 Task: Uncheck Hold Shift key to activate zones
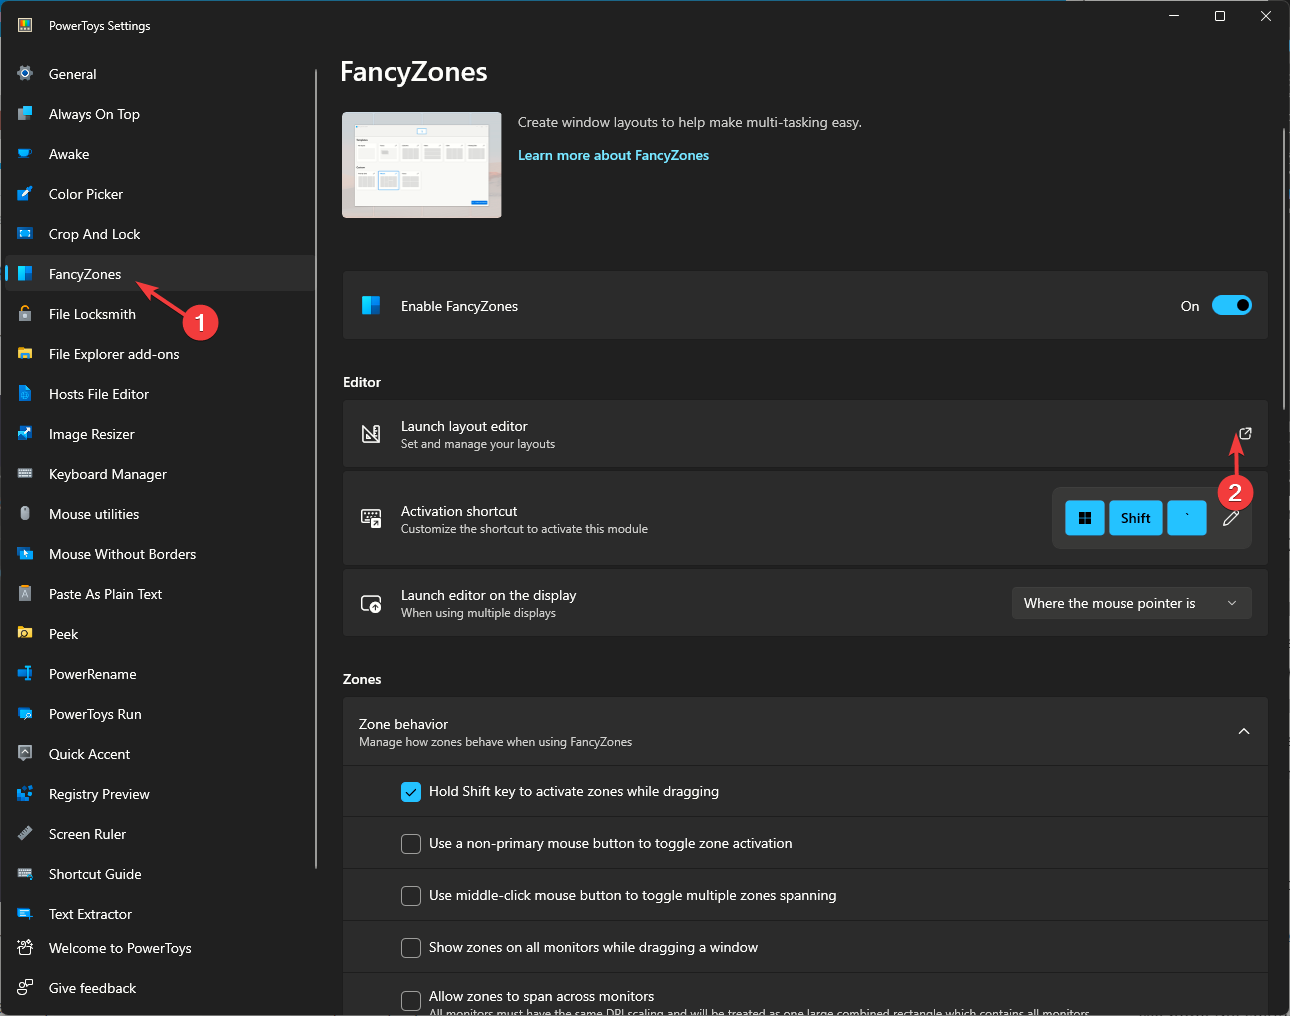point(411,792)
